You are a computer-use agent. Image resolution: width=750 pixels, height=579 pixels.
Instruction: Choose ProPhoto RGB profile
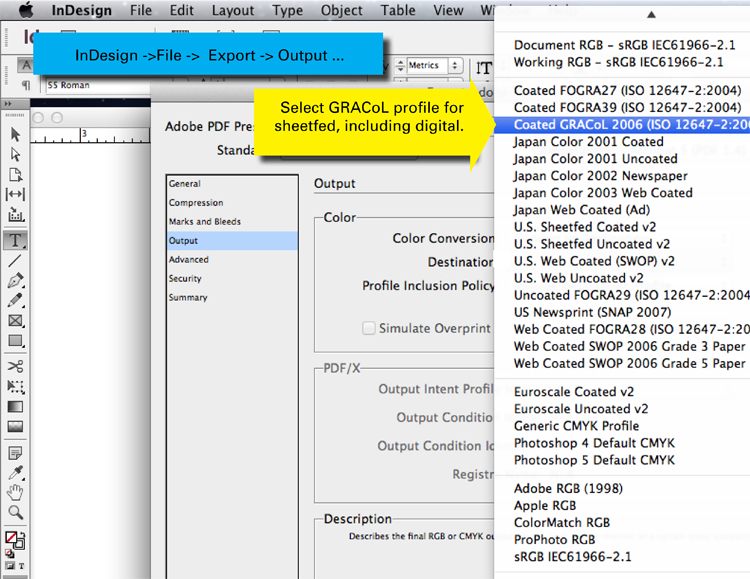(x=622, y=540)
